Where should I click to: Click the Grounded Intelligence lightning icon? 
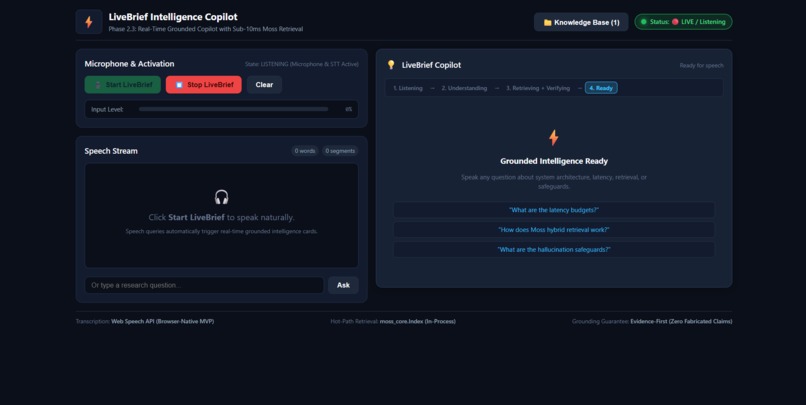[x=554, y=138]
